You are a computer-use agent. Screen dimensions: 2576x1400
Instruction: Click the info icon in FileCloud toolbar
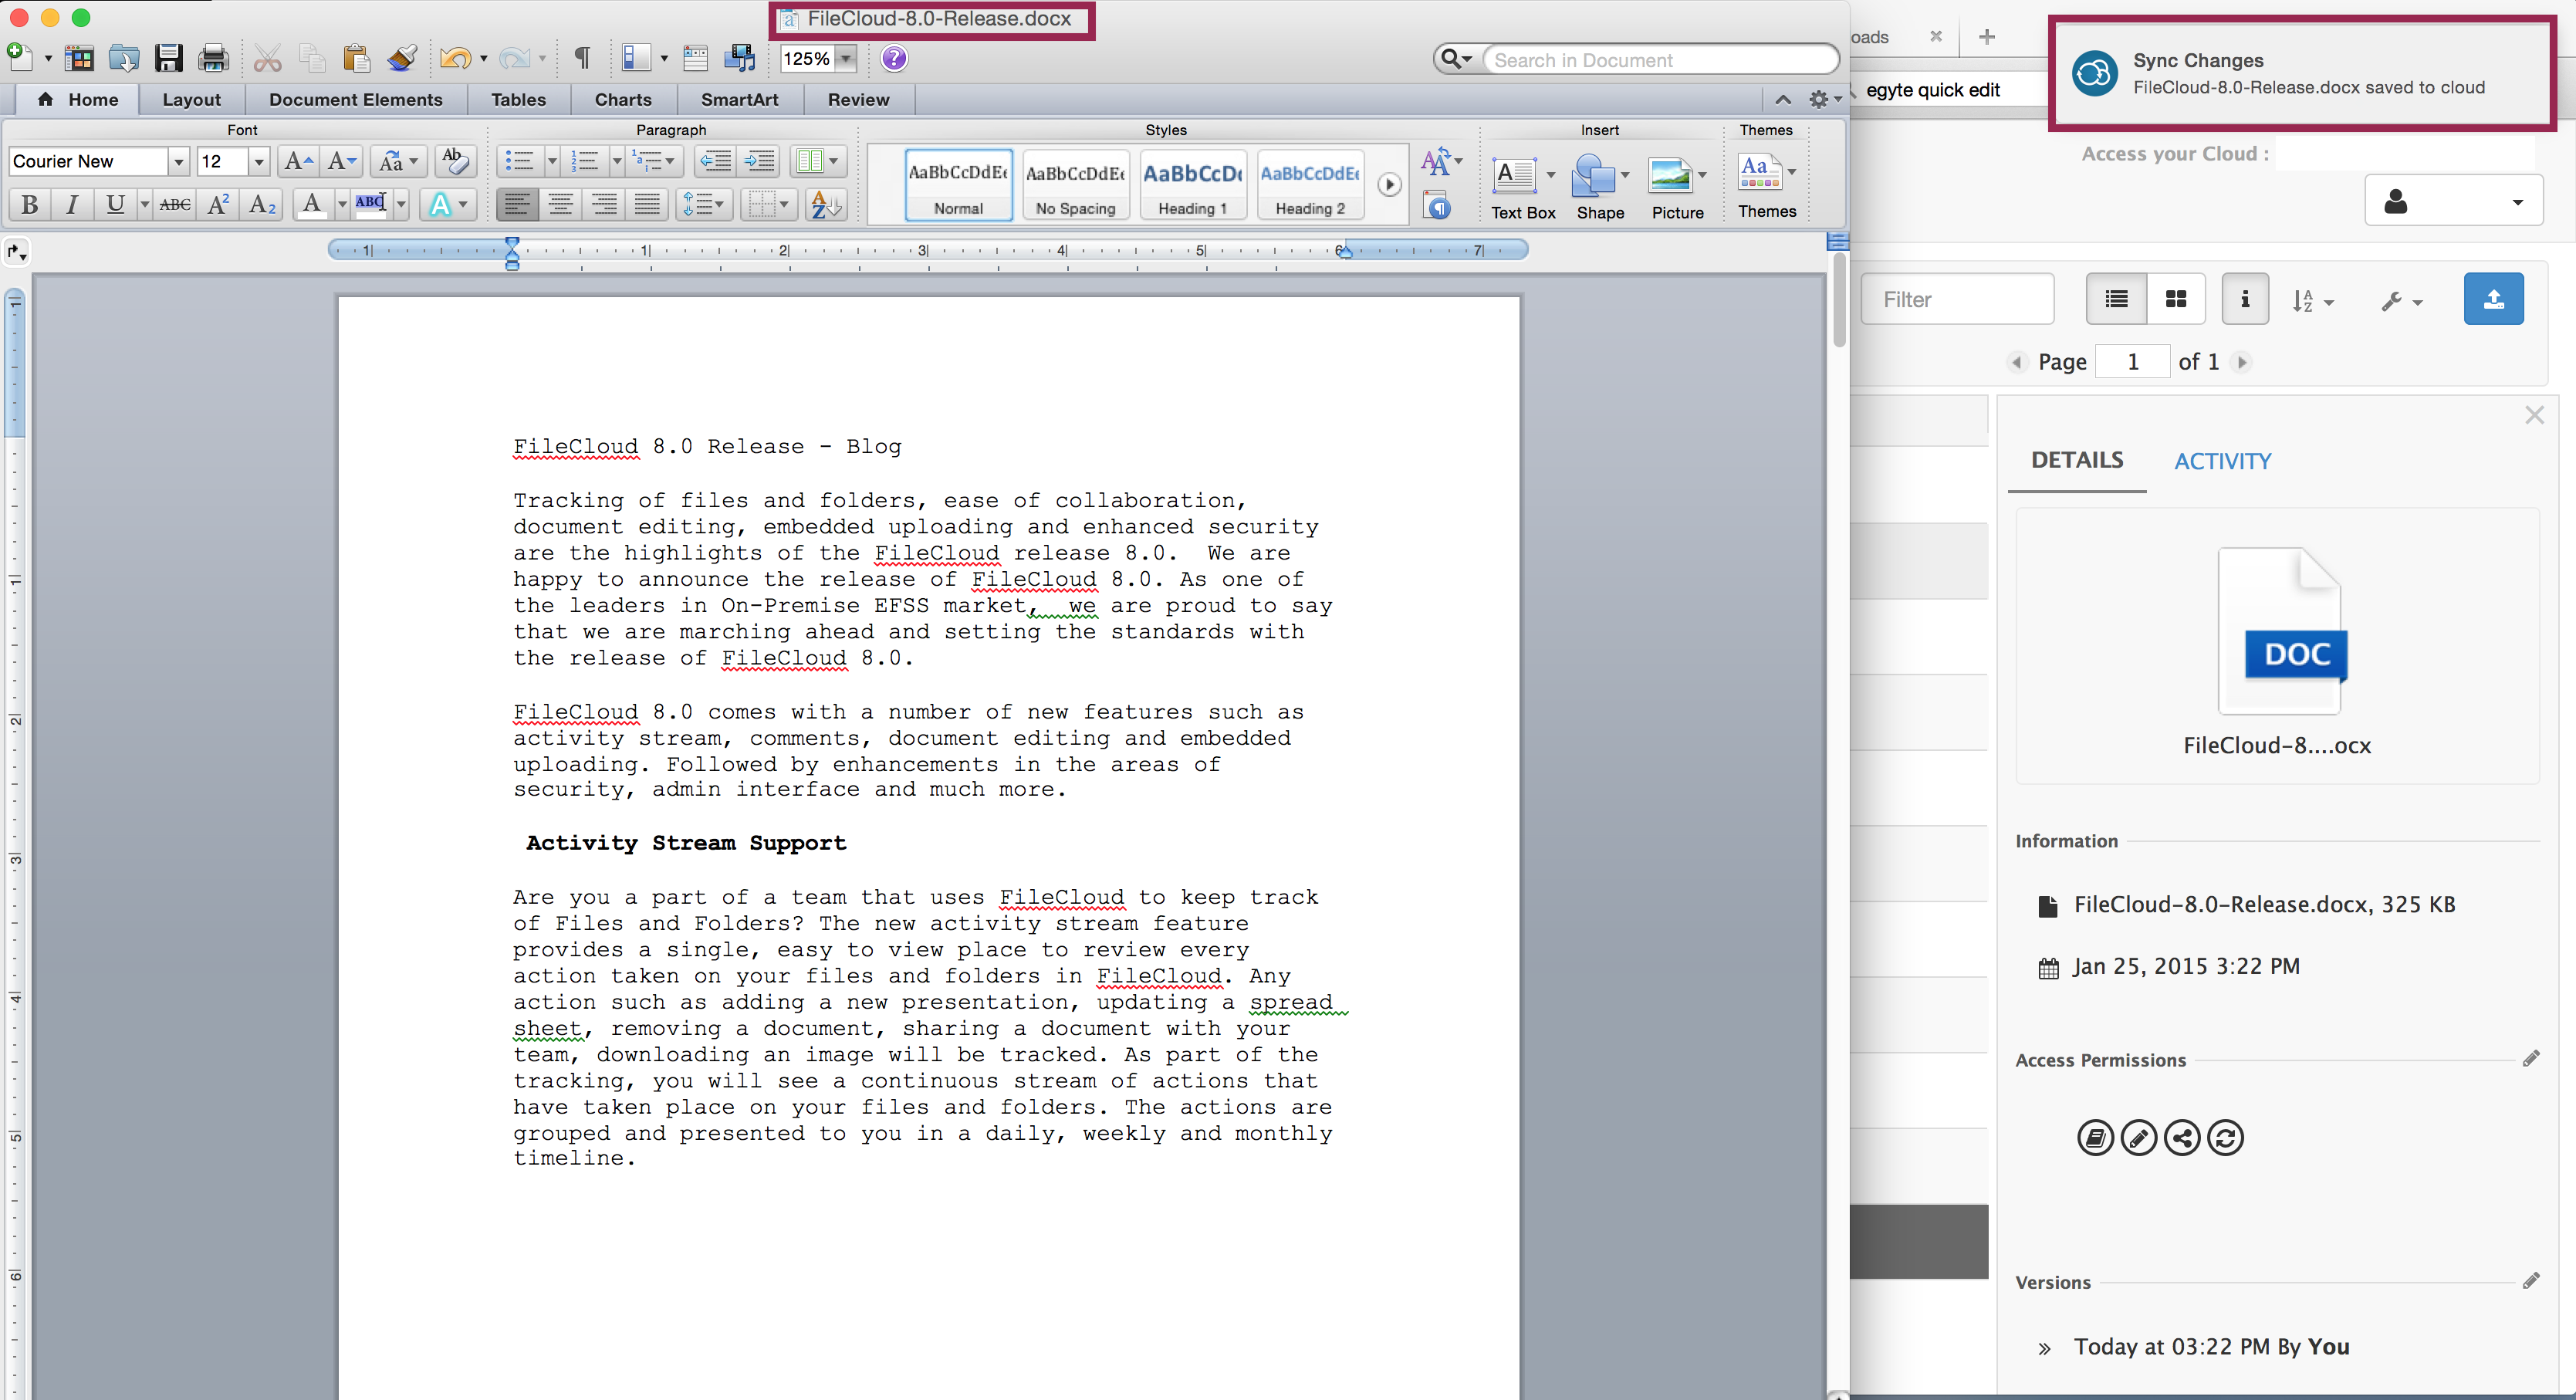coord(2244,299)
